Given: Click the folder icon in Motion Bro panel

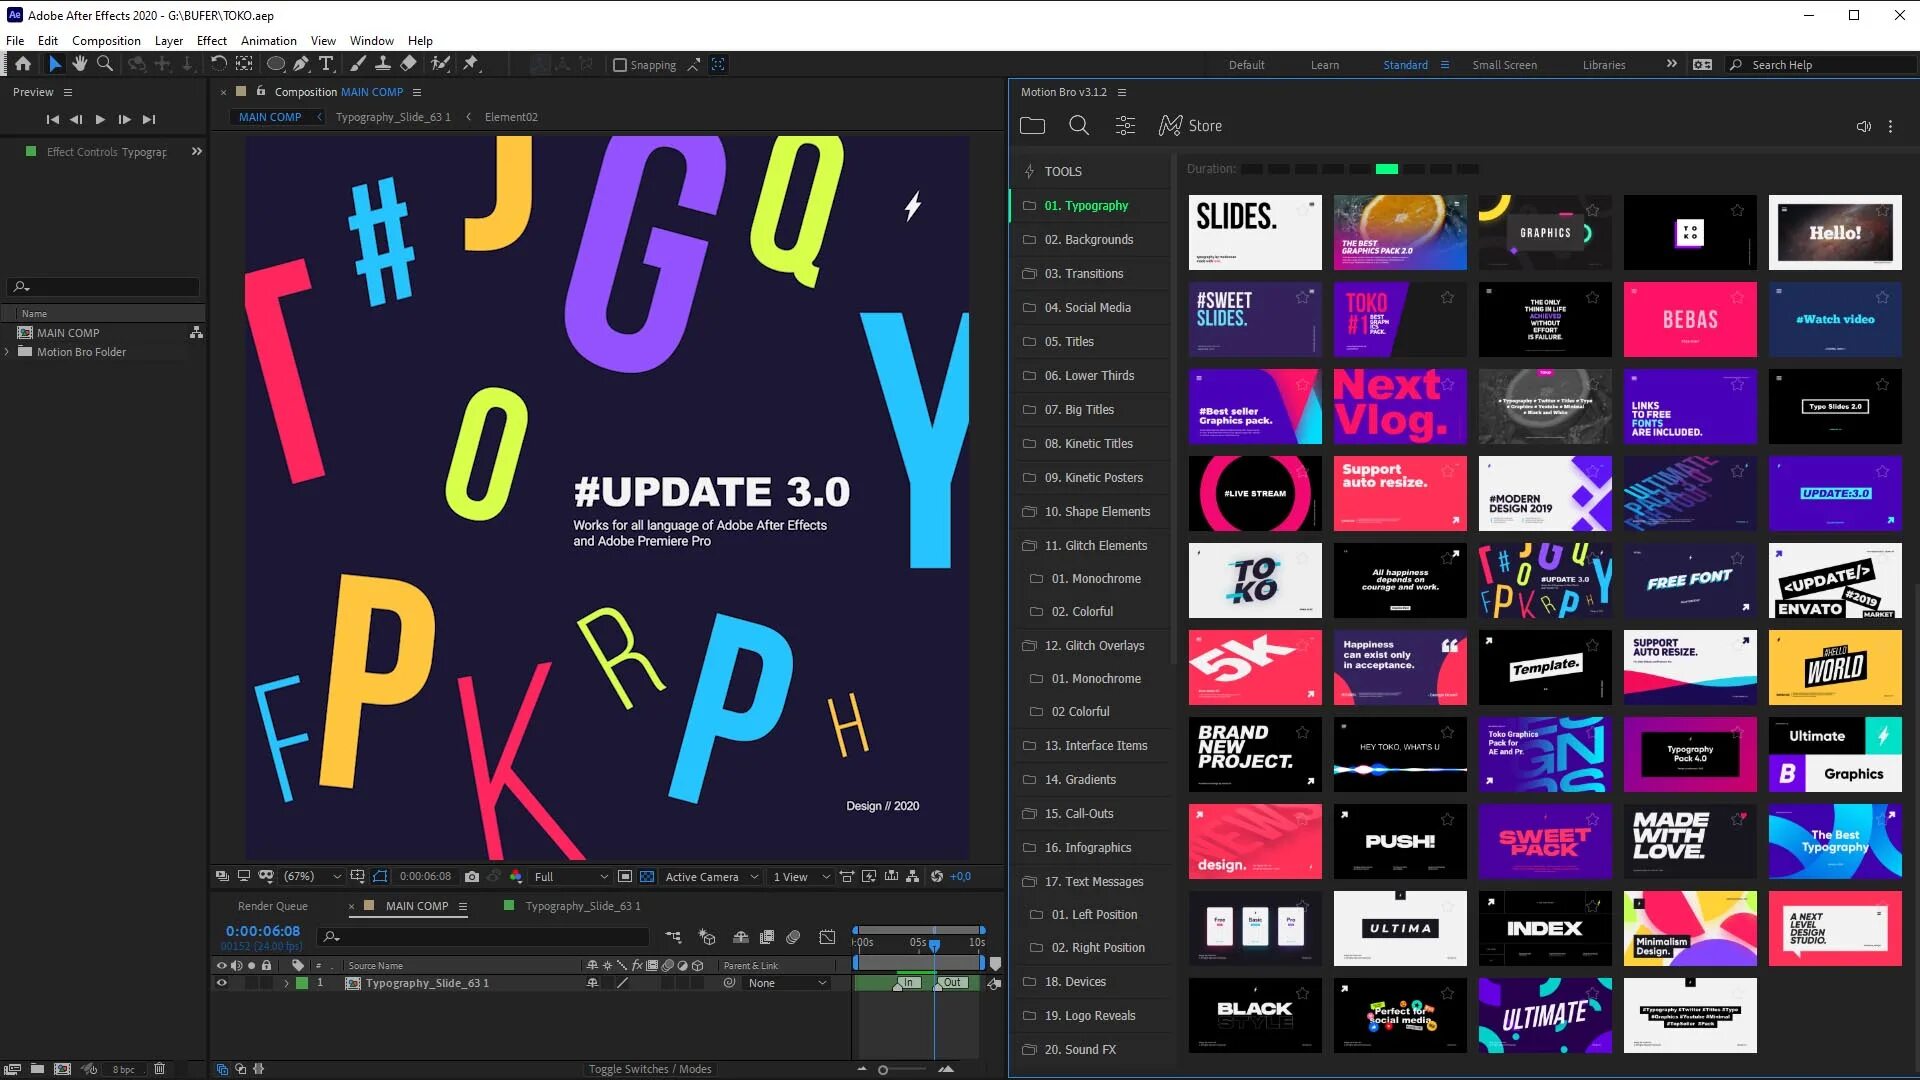Looking at the screenshot, I should coord(1033,124).
